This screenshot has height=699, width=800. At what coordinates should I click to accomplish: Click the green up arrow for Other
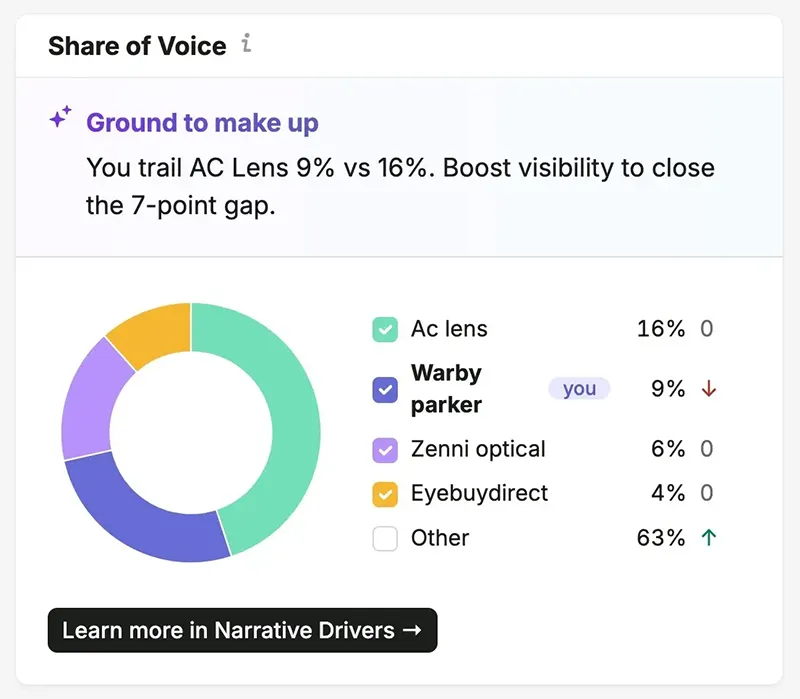[709, 537]
